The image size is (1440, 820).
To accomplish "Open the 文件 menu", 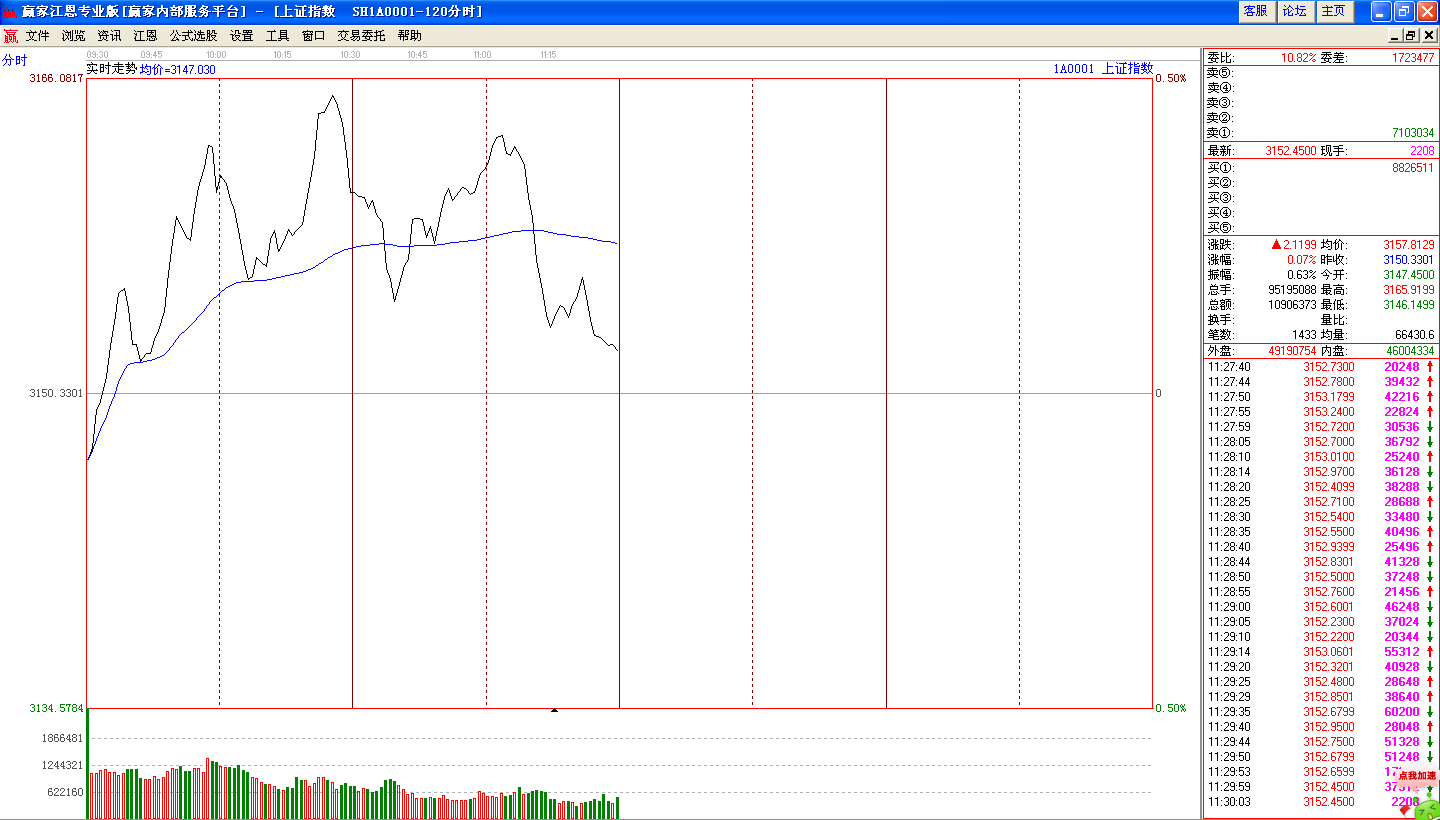I will (37, 35).
